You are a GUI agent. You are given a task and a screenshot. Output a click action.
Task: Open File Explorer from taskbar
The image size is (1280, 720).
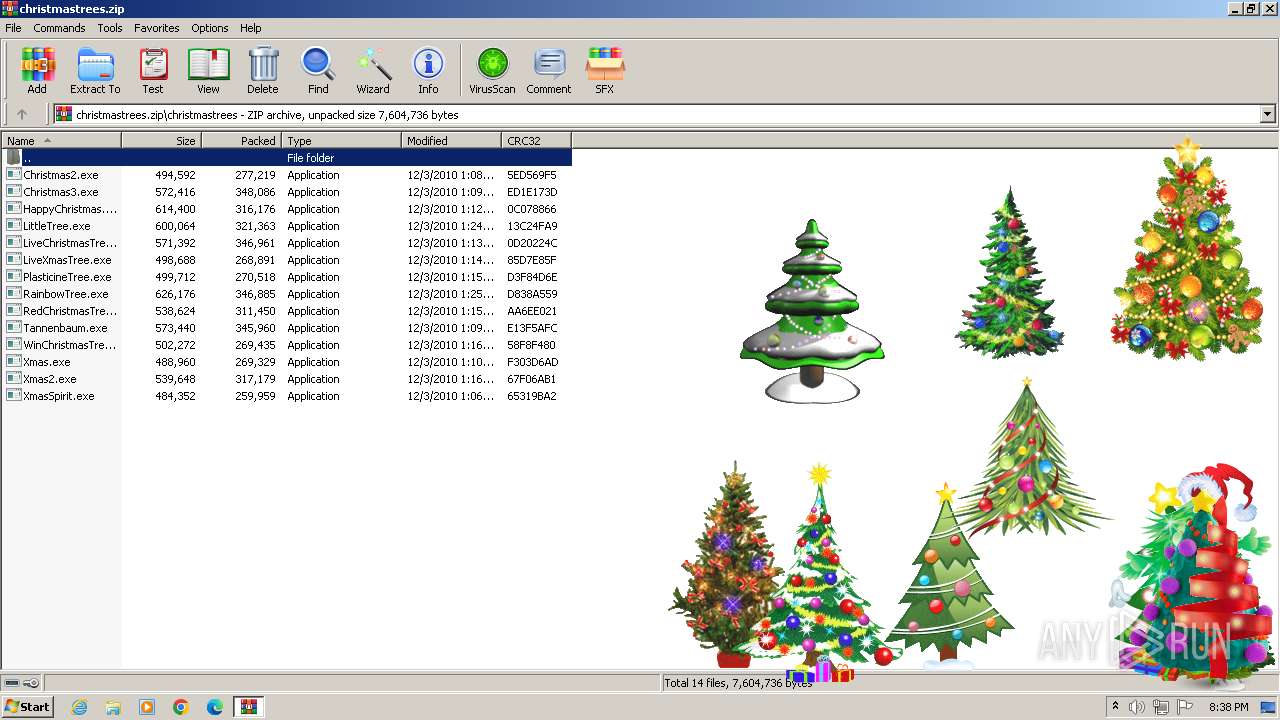113,707
